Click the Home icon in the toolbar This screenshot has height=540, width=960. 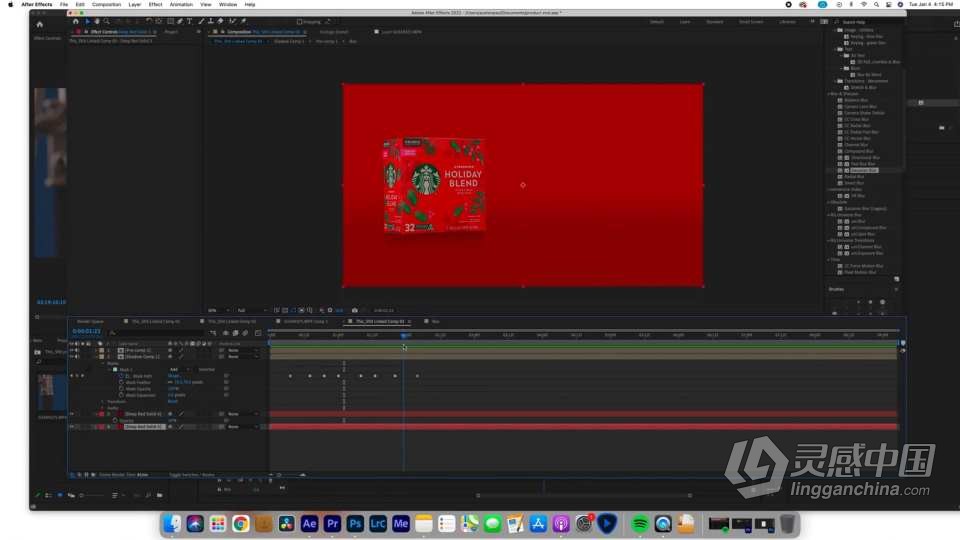(75, 21)
